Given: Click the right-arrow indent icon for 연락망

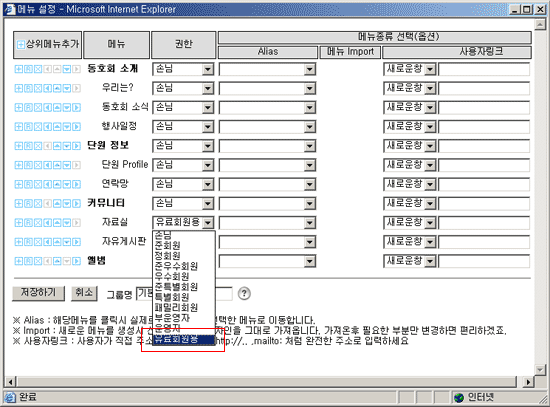Looking at the screenshot, I should coord(76,184).
